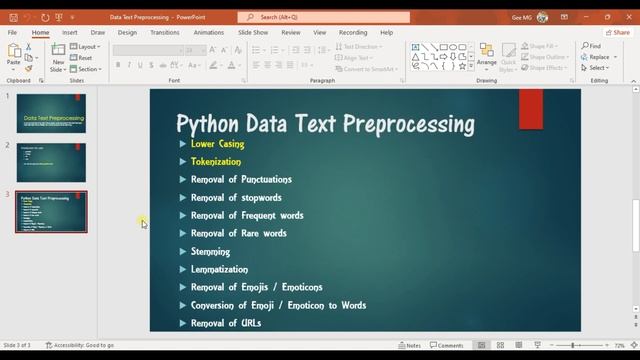The height and width of the screenshot is (360, 640).
Task: Open the Review tab
Action: pos(291,32)
